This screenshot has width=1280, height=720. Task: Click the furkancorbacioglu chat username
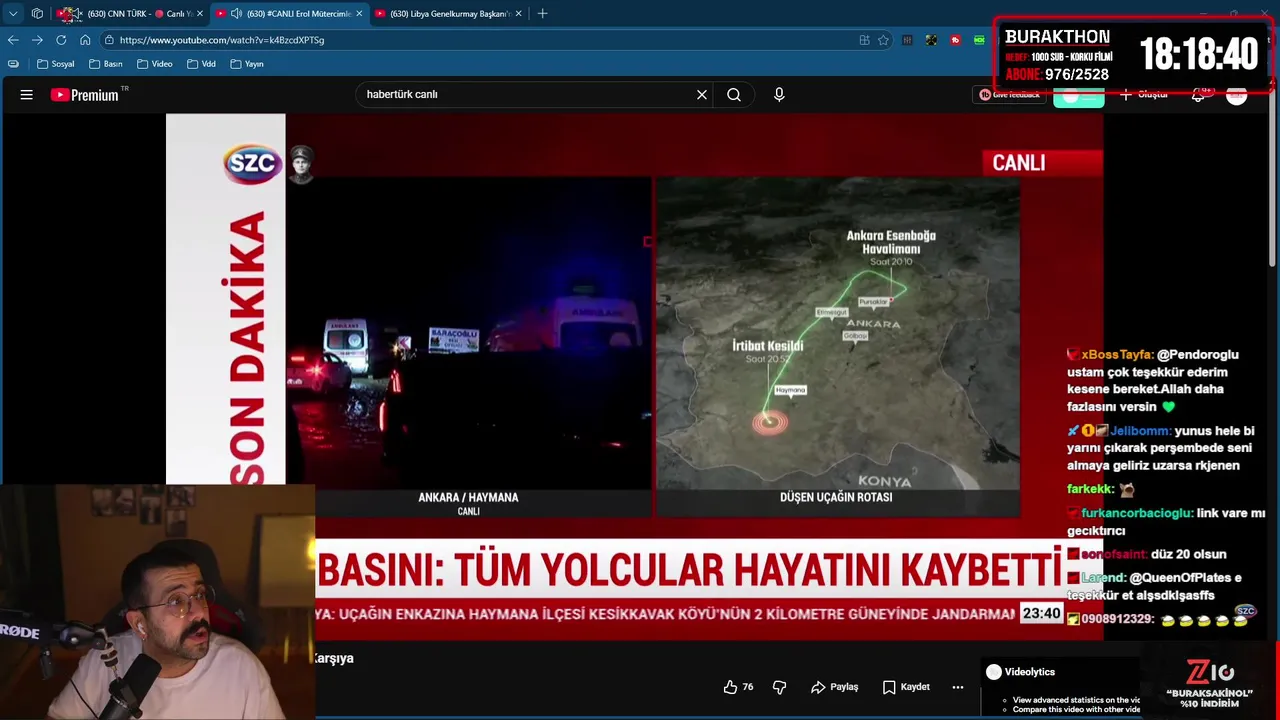(1137, 513)
